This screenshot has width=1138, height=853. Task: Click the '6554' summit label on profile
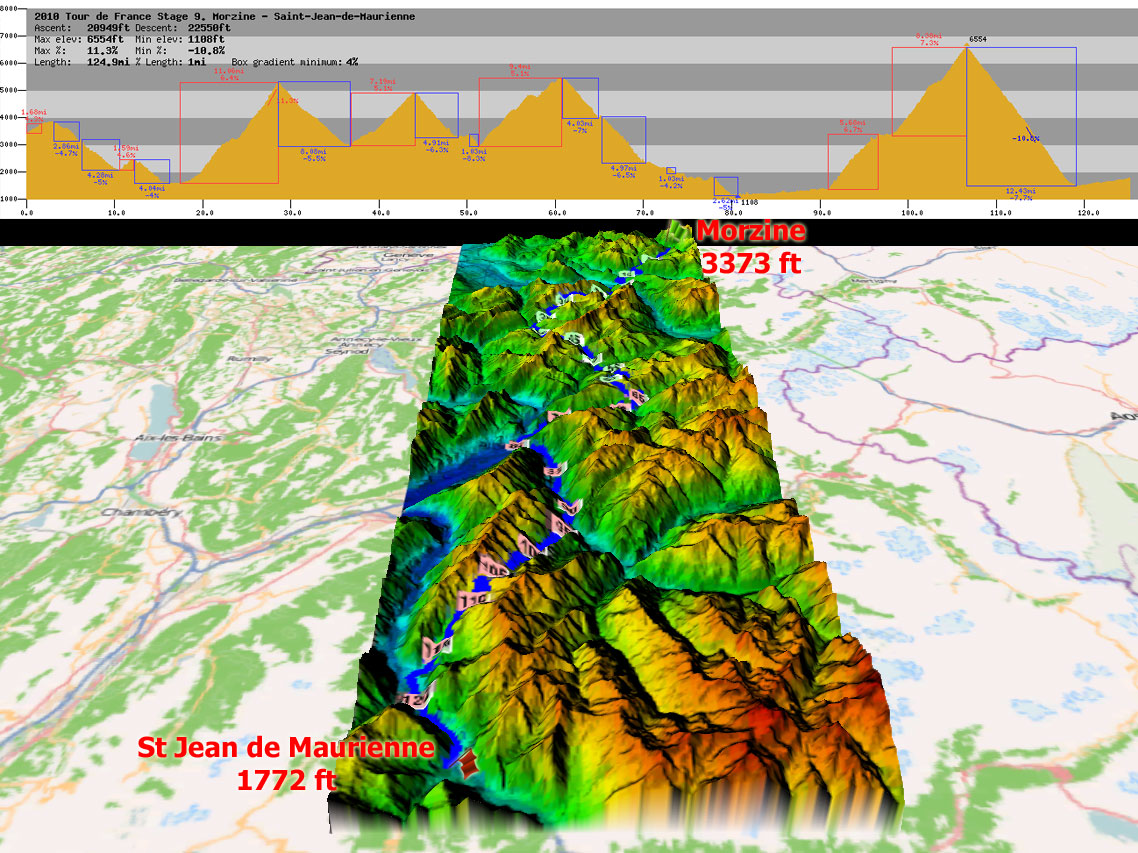pyautogui.click(x=978, y=39)
